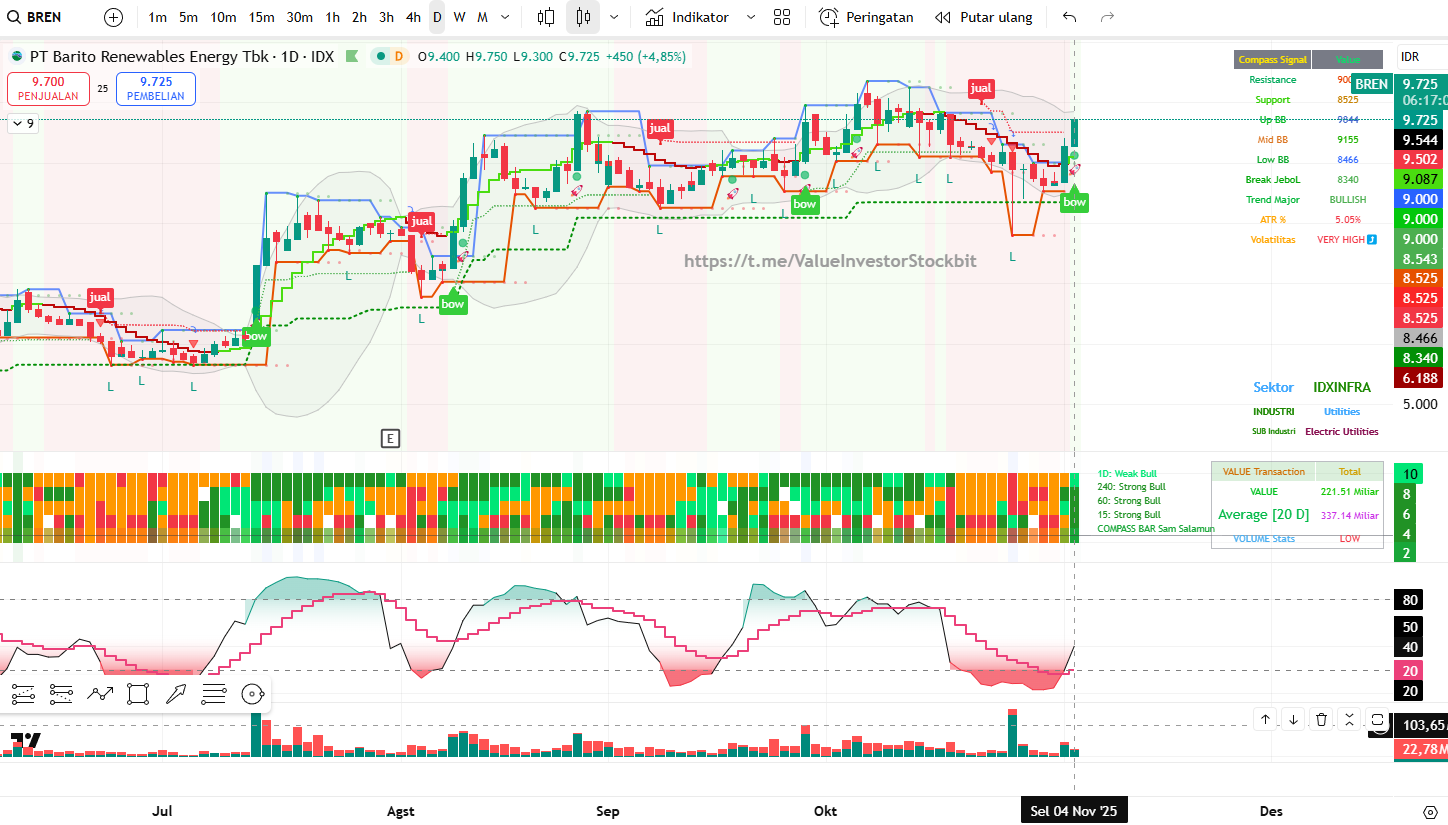Click the red PENJUALAN sell button
The image size is (1448, 825).
pos(48,89)
